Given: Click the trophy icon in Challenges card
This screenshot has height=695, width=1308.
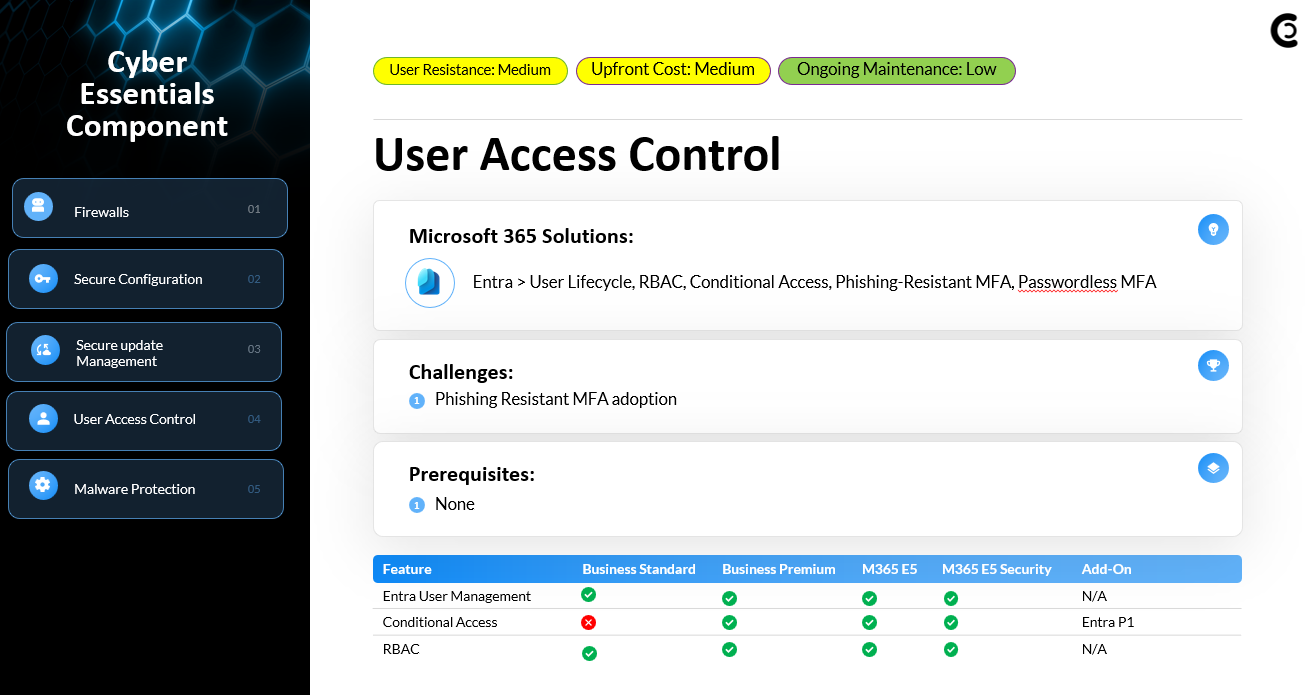Looking at the screenshot, I should [x=1213, y=366].
